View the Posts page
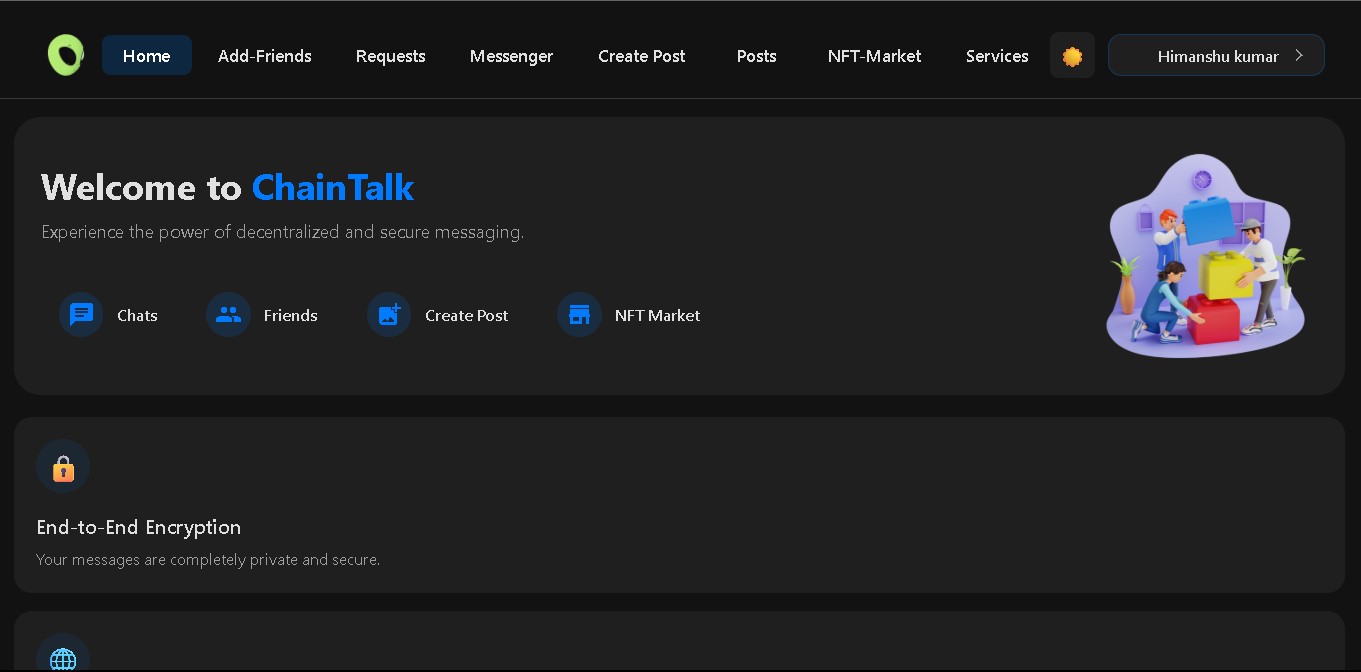Viewport: 1361px width, 672px height. (757, 56)
